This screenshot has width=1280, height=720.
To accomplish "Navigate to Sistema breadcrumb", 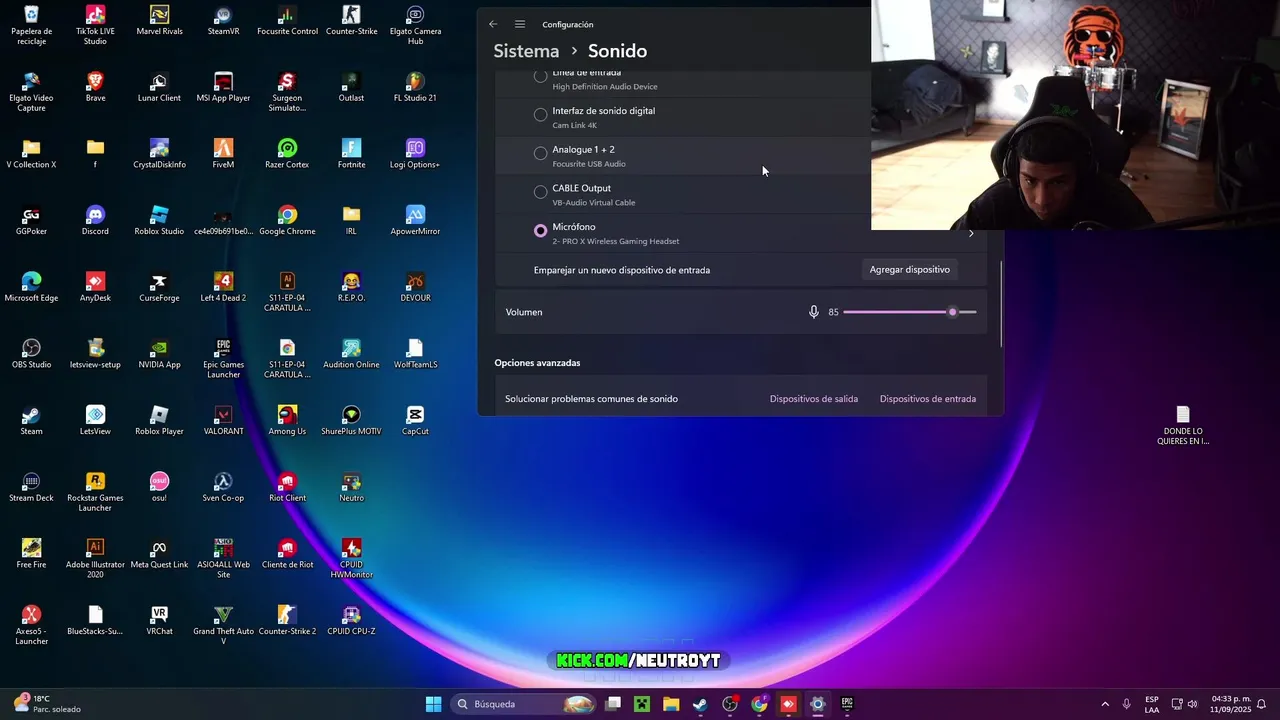I will 526,51.
